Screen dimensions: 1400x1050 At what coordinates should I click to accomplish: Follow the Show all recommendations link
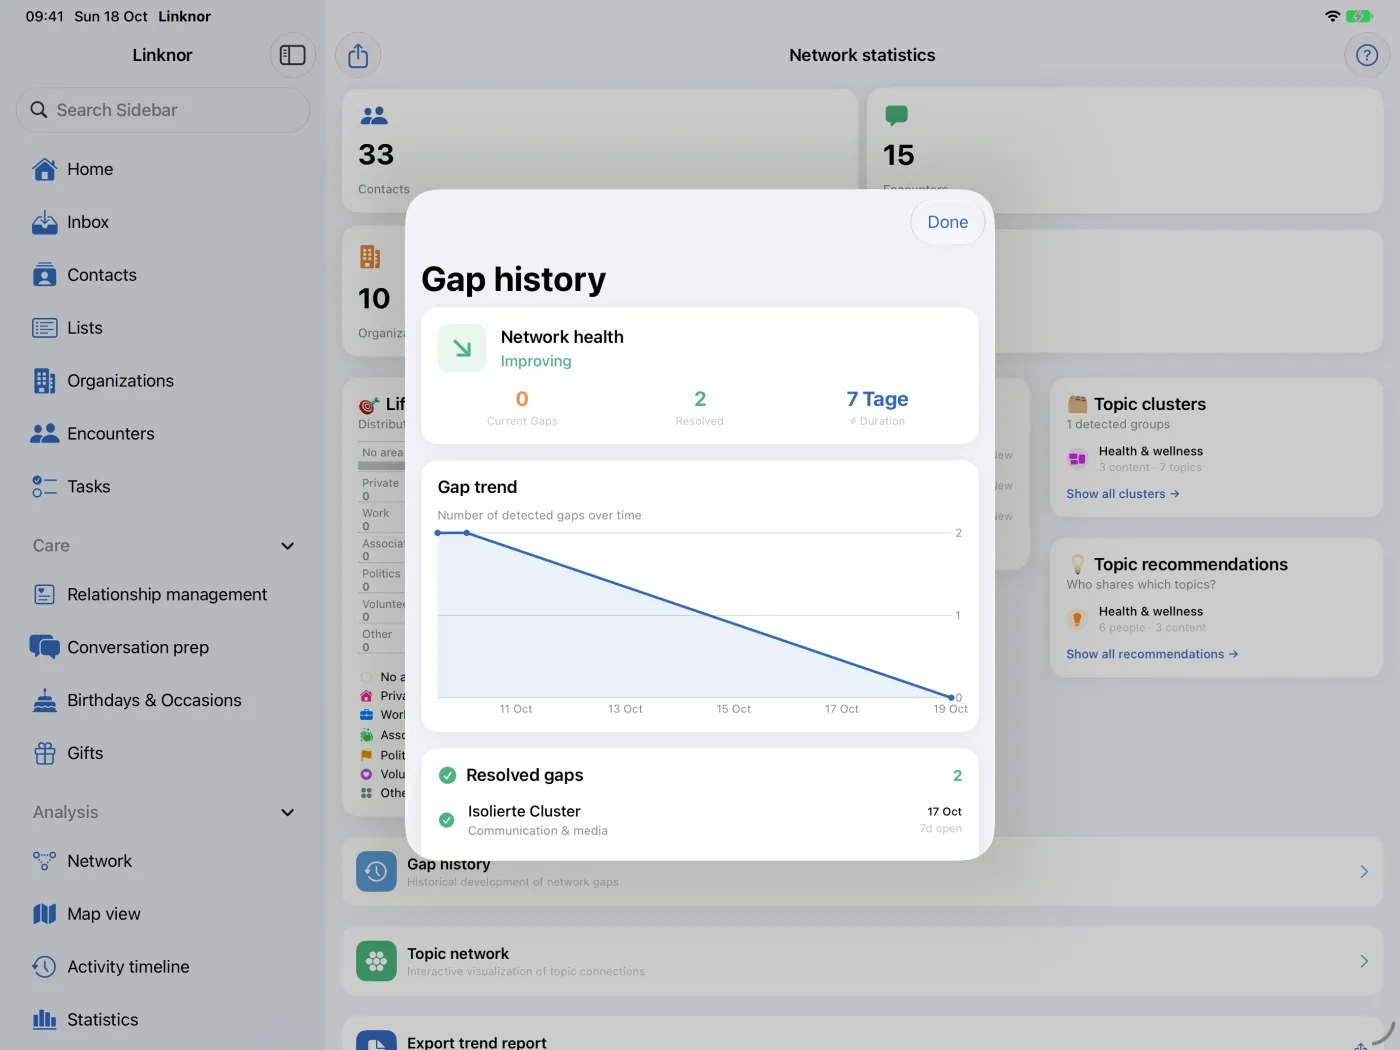coord(1152,654)
